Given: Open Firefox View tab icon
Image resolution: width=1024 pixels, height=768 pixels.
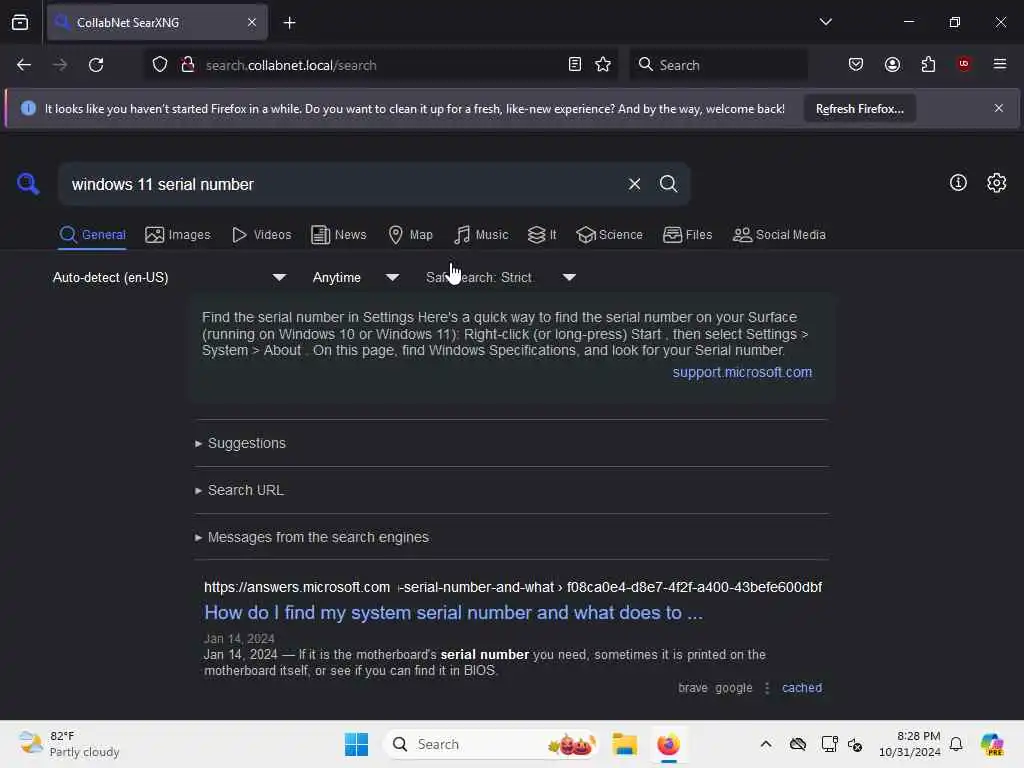Looking at the screenshot, I should coord(20,22).
